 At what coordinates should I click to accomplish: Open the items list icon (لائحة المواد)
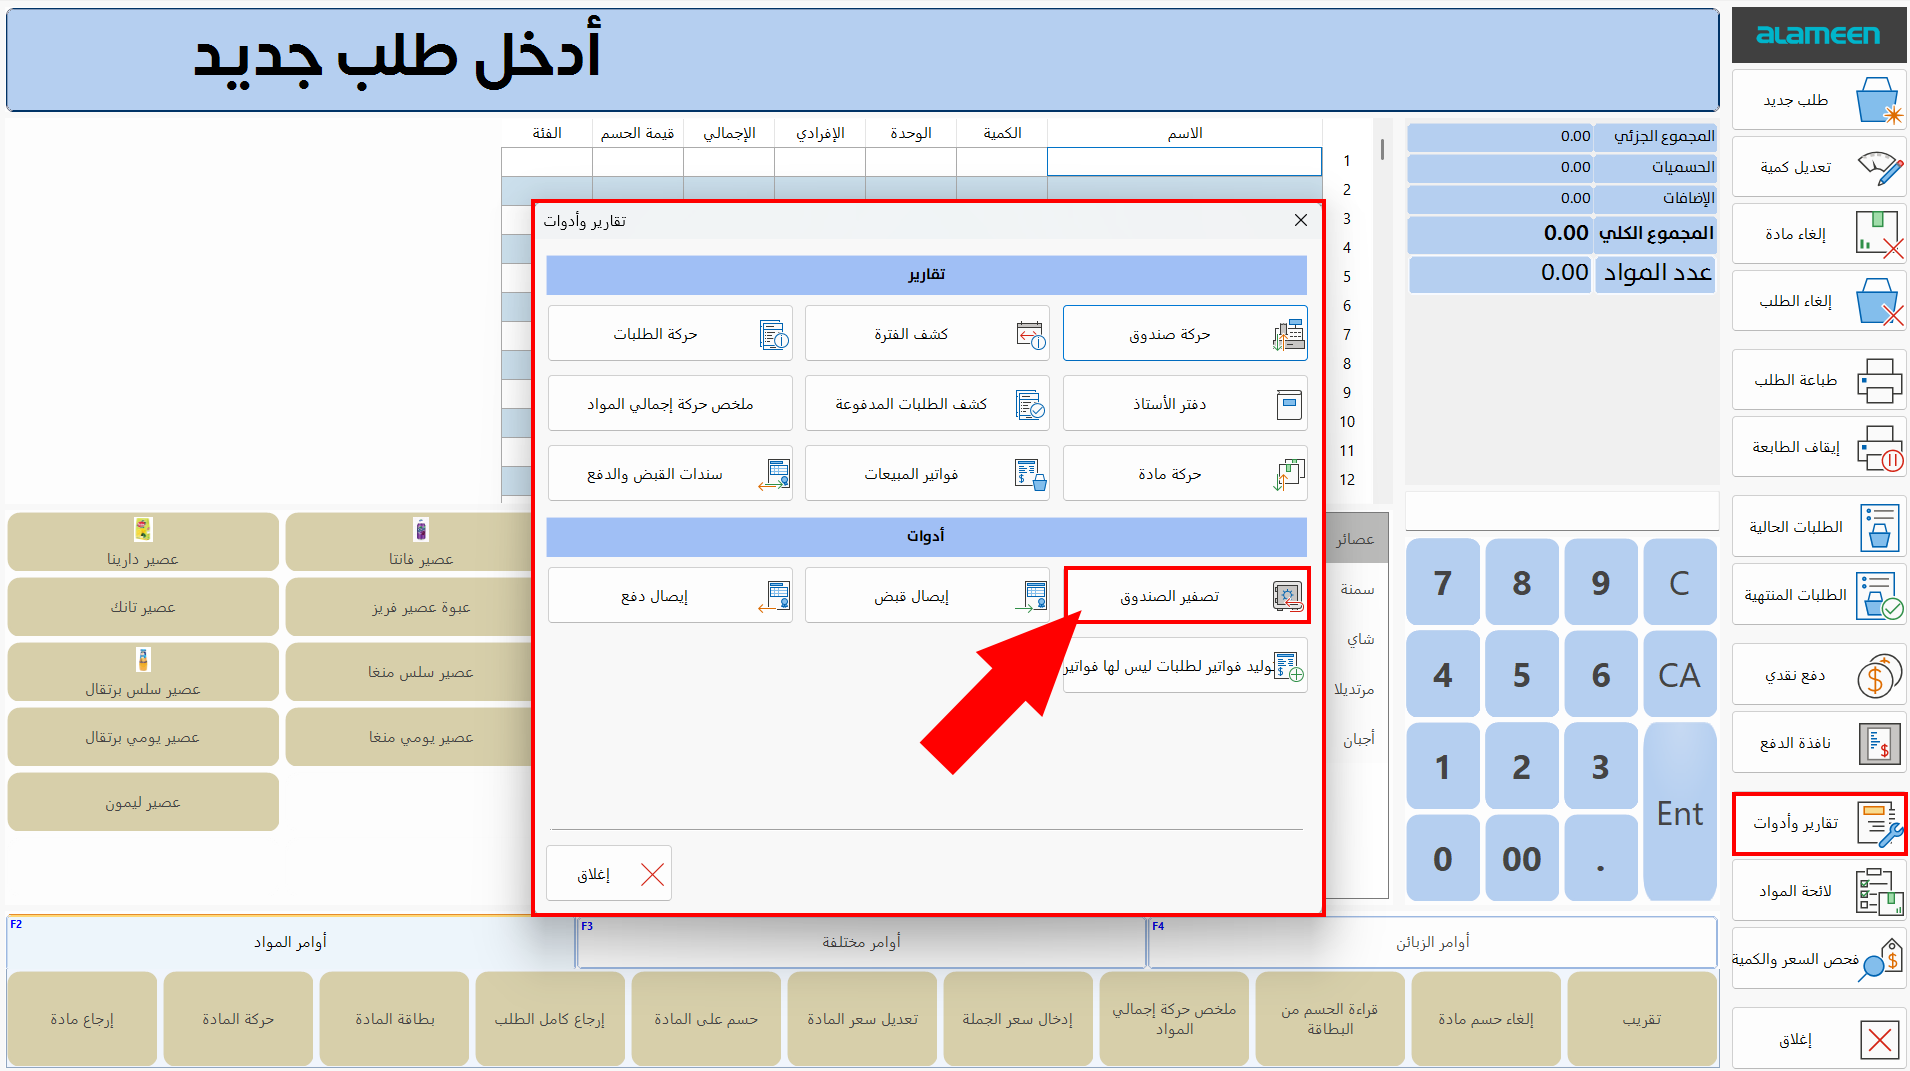[x=1879, y=891]
